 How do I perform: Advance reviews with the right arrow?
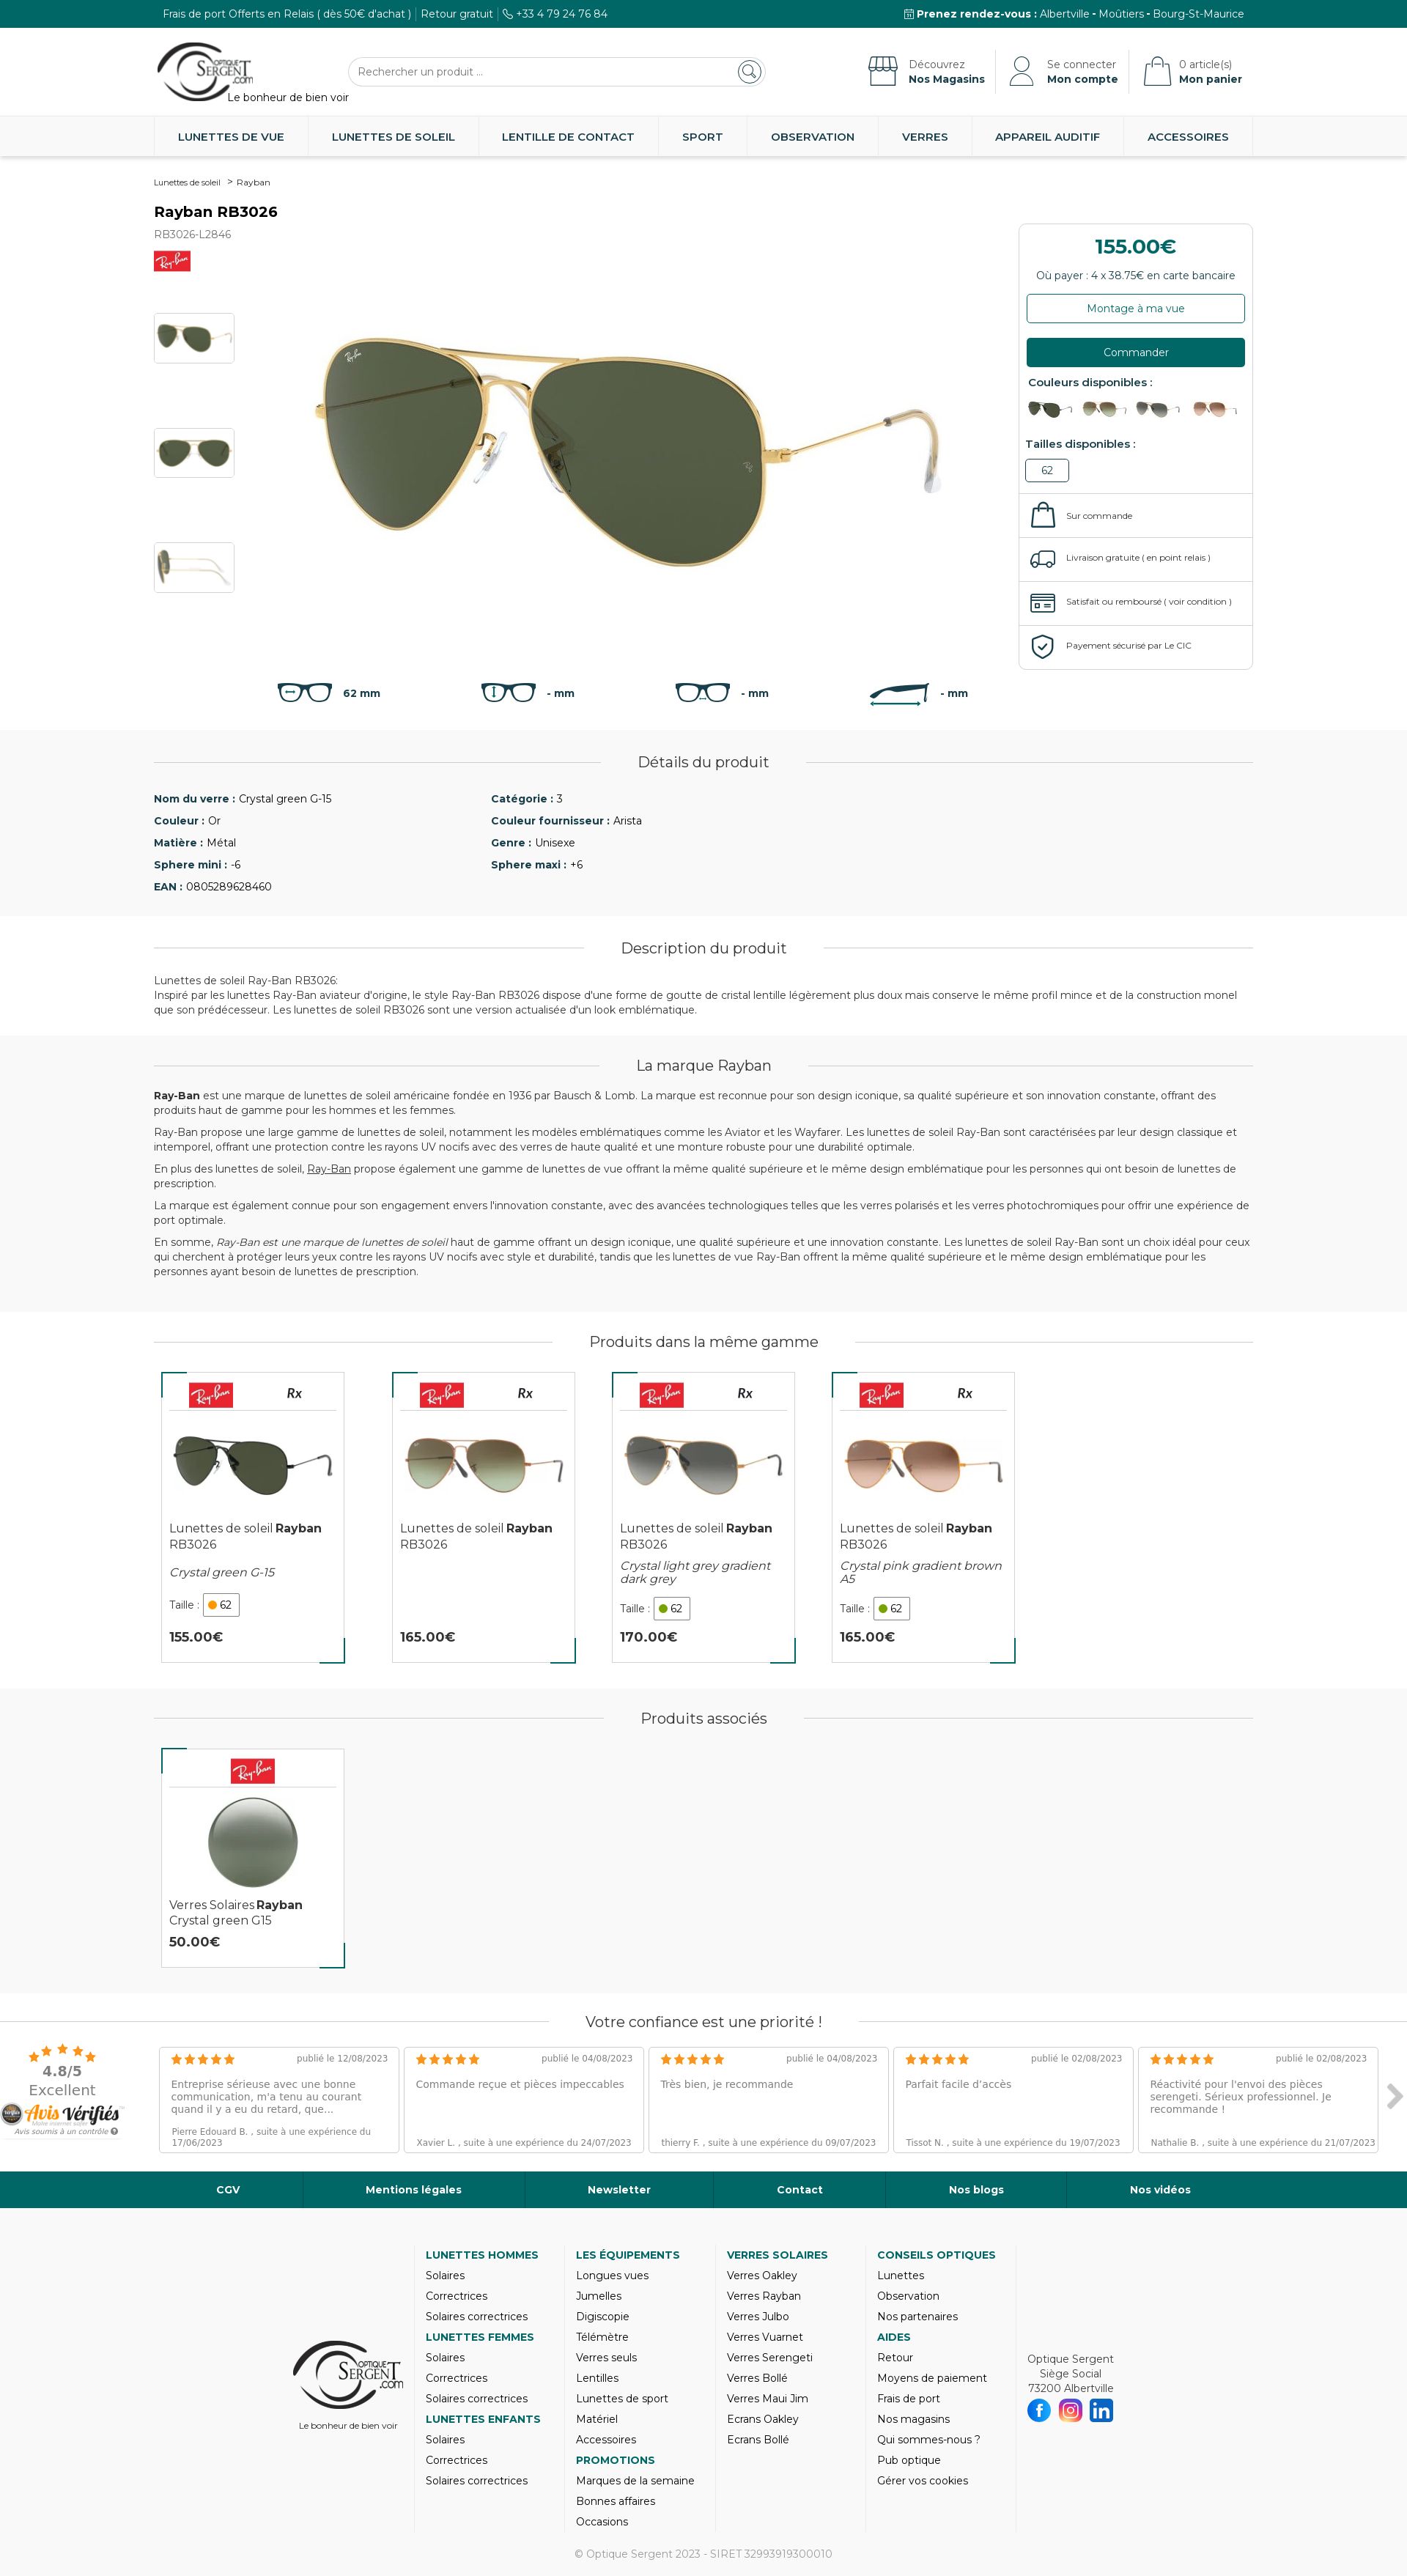(1394, 2096)
